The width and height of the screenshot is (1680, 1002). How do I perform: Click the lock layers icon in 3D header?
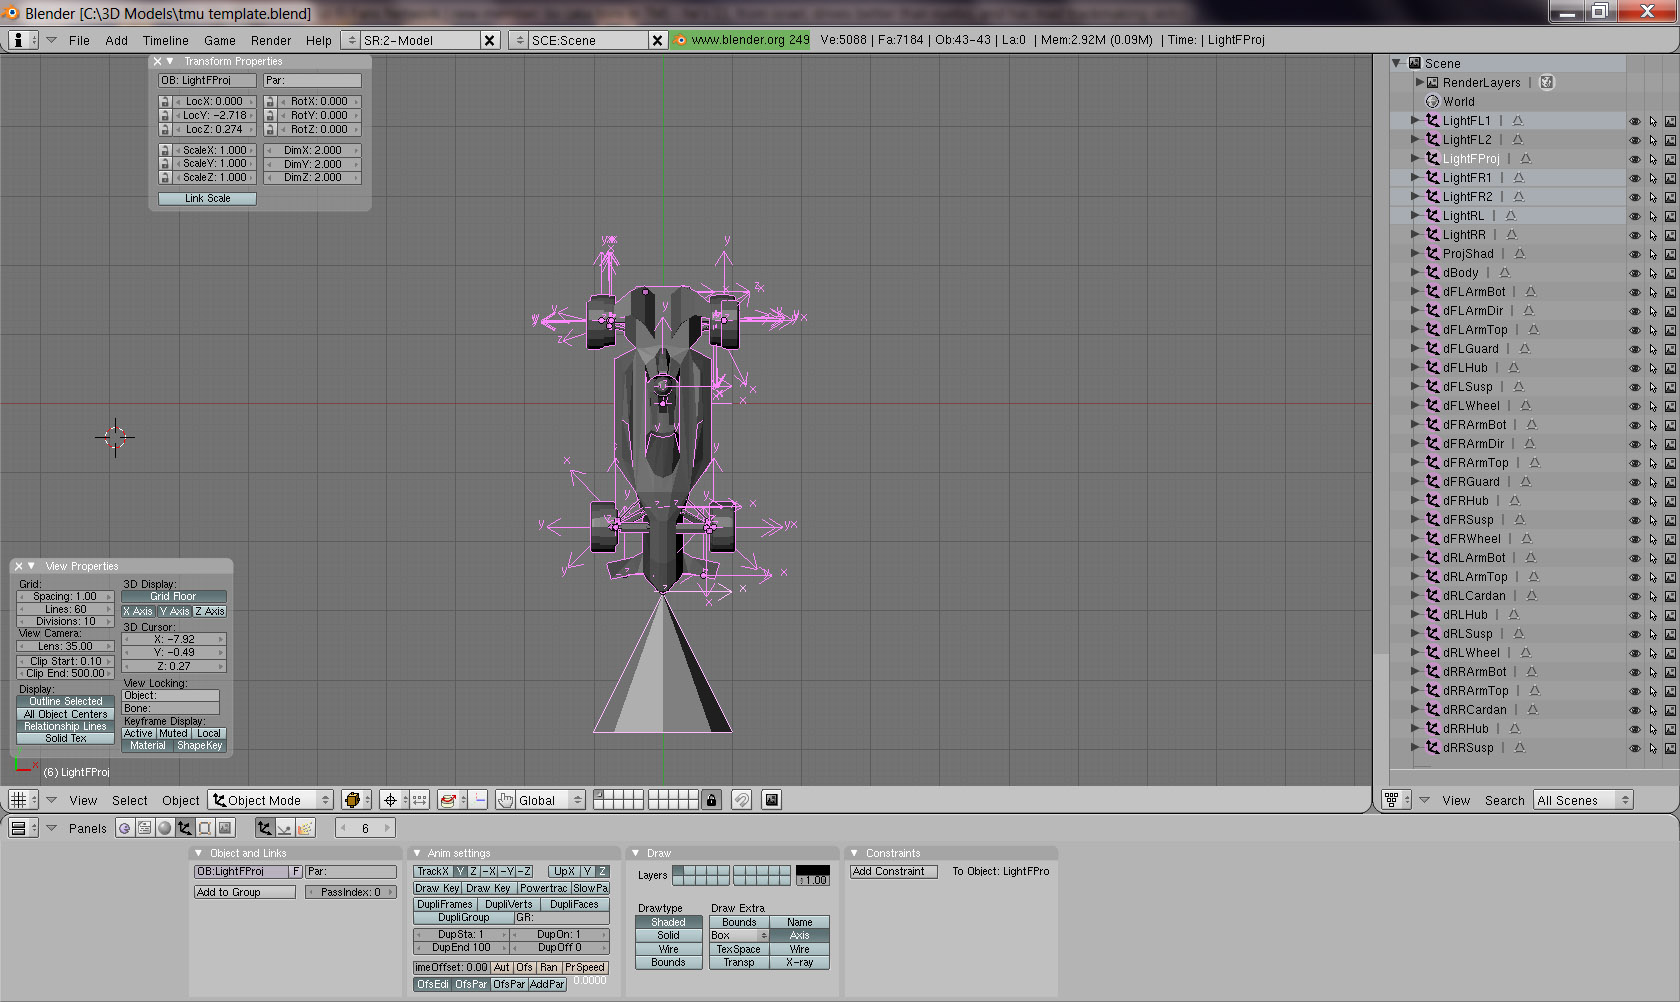click(x=711, y=800)
